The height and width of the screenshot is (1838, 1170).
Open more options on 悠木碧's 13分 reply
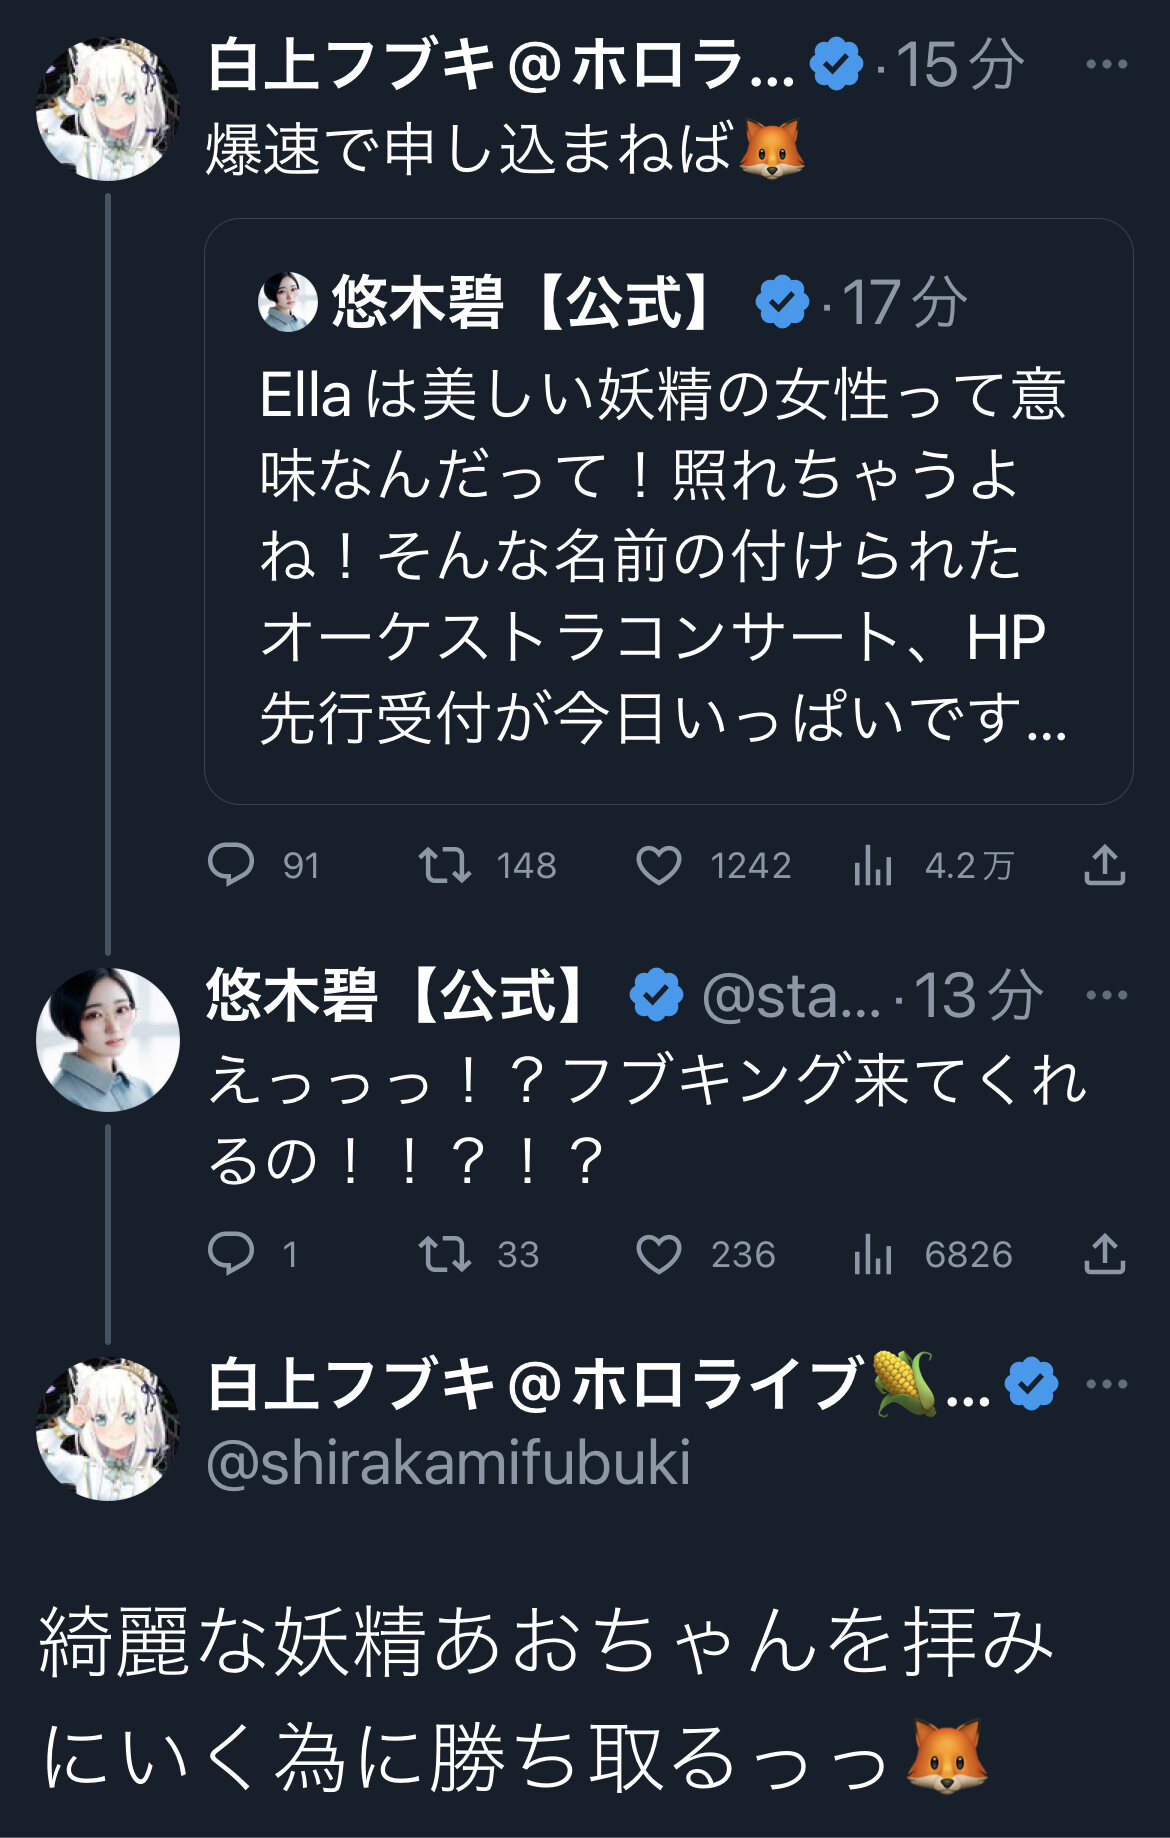(x=1106, y=995)
